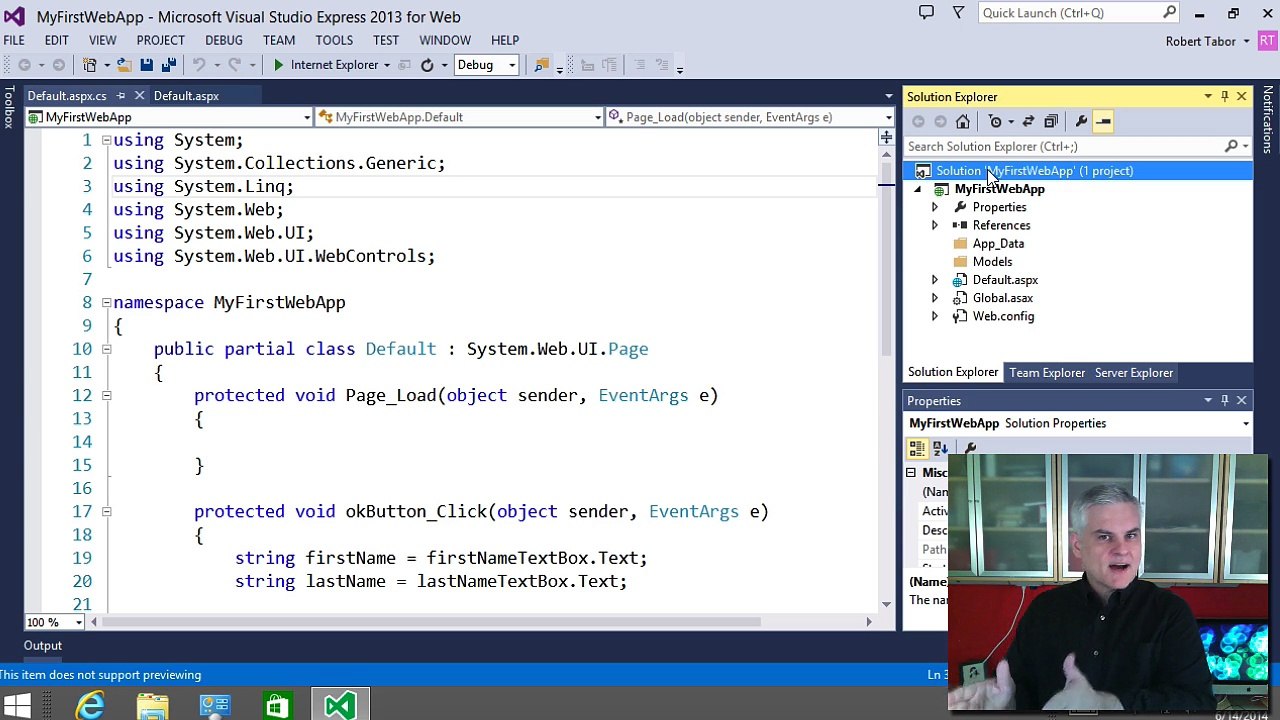The width and height of the screenshot is (1280, 720).
Task: Click the feedback speech bubble icon
Action: [x=926, y=13]
